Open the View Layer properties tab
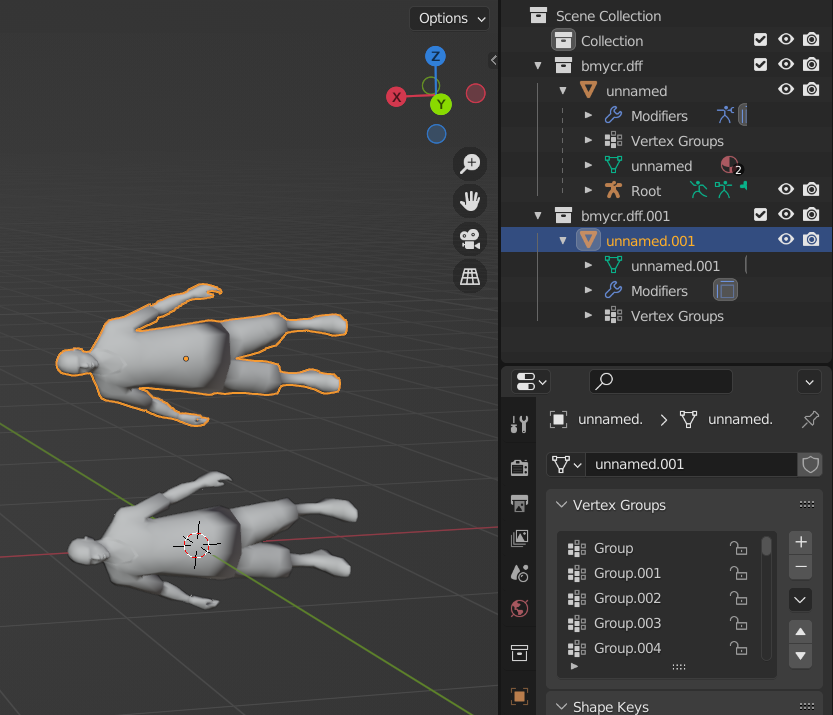Viewport: 833px width, 715px height. coord(519,538)
